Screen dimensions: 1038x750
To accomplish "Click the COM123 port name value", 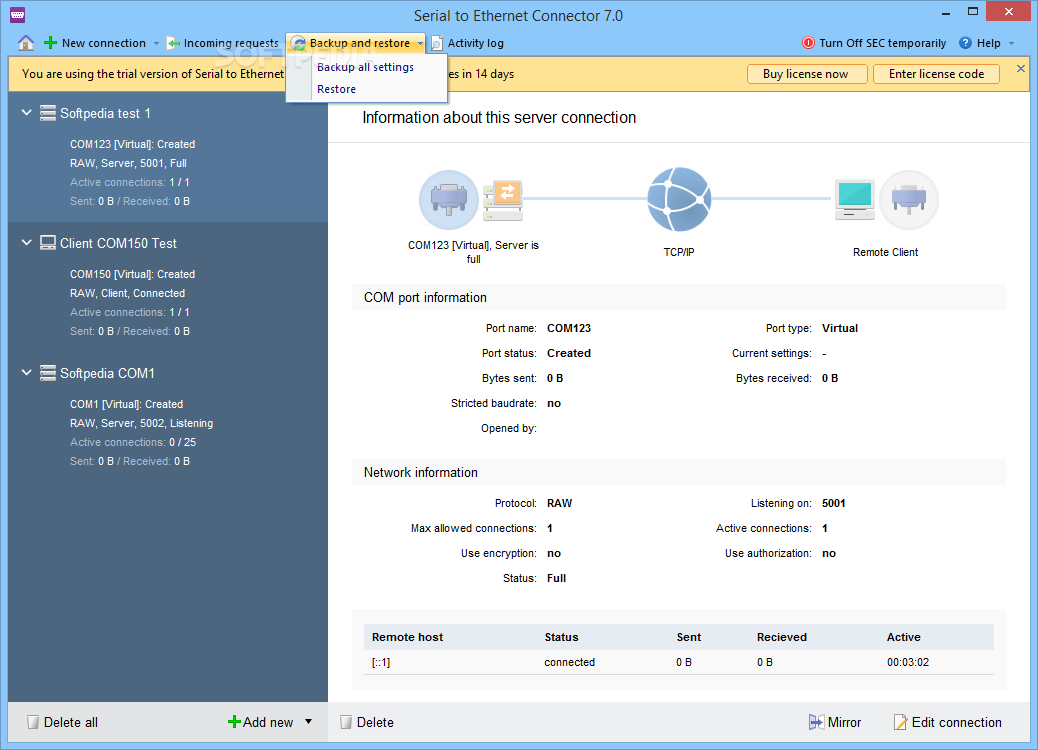I will click(569, 328).
